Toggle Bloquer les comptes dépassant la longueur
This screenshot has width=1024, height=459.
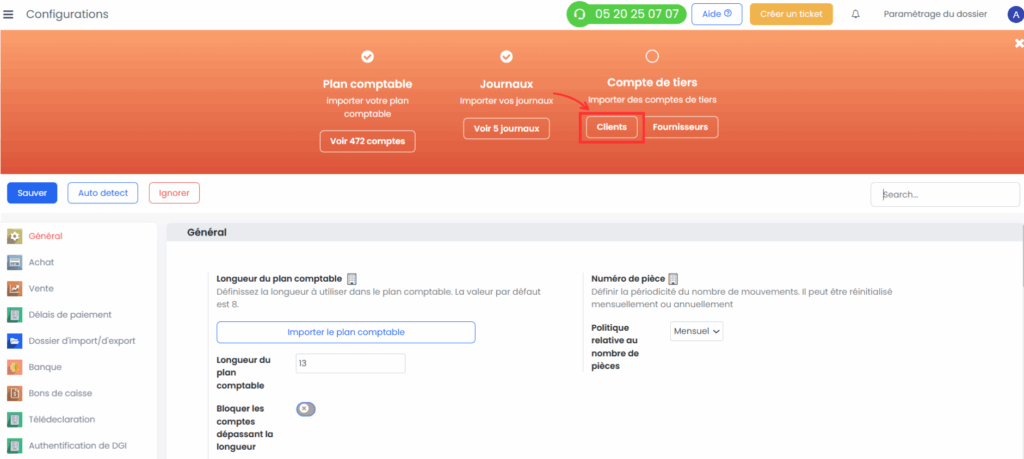pyautogui.click(x=306, y=409)
